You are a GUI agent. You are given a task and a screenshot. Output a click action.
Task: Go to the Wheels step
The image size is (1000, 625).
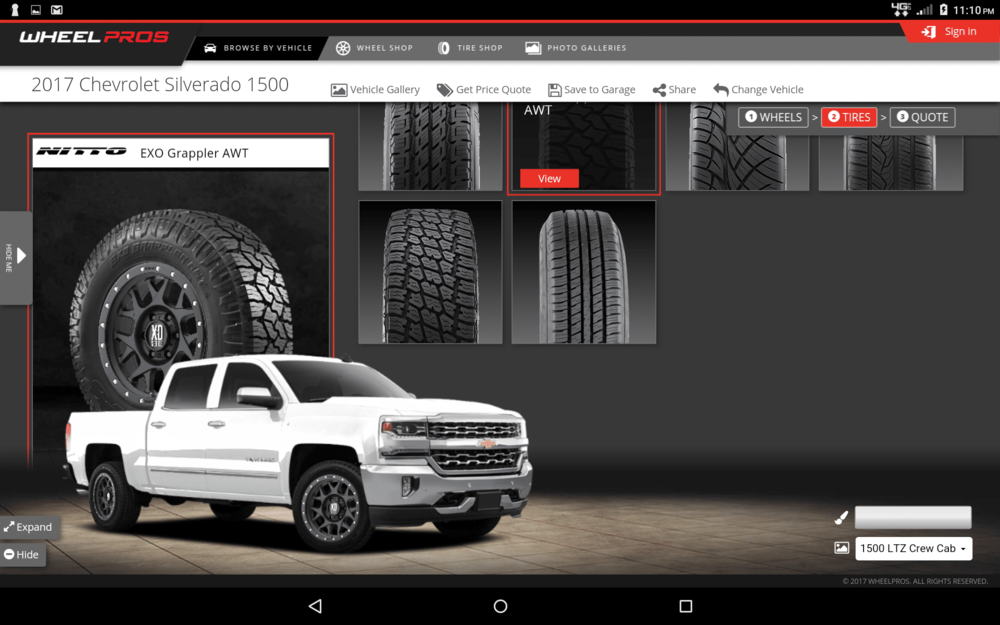[772, 117]
